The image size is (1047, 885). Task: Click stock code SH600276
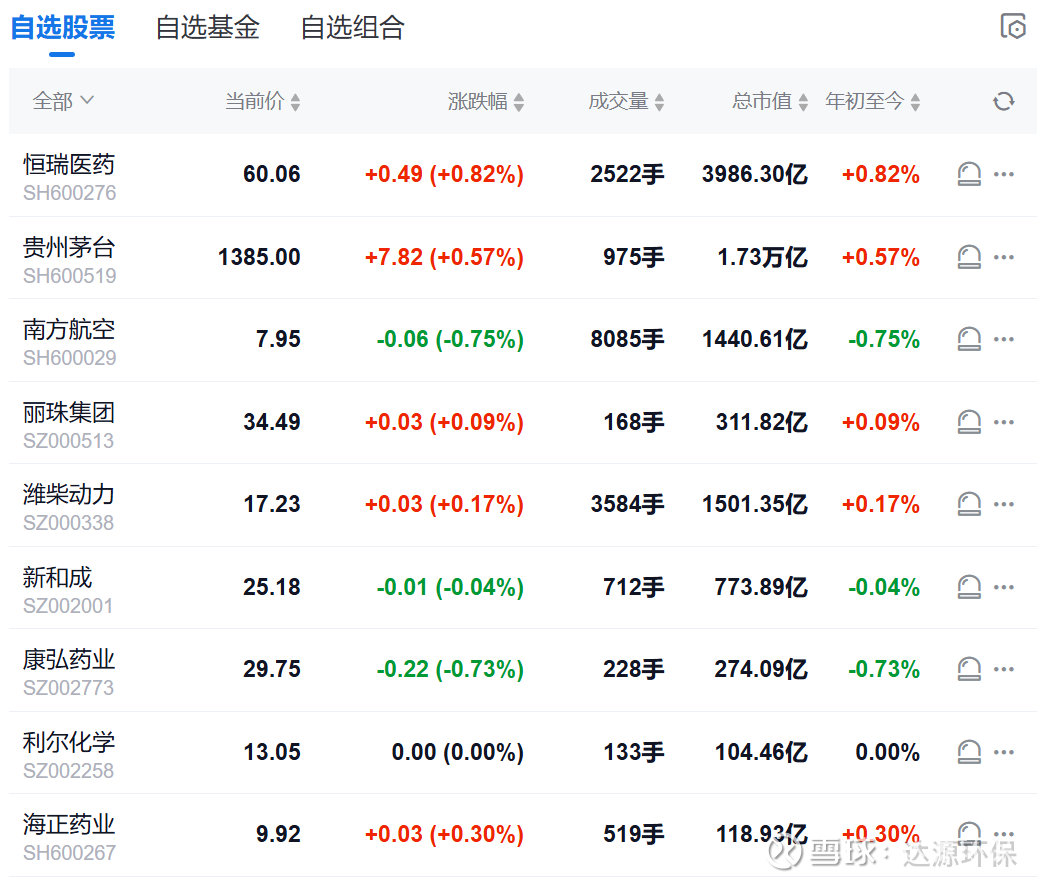click(x=69, y=193)
